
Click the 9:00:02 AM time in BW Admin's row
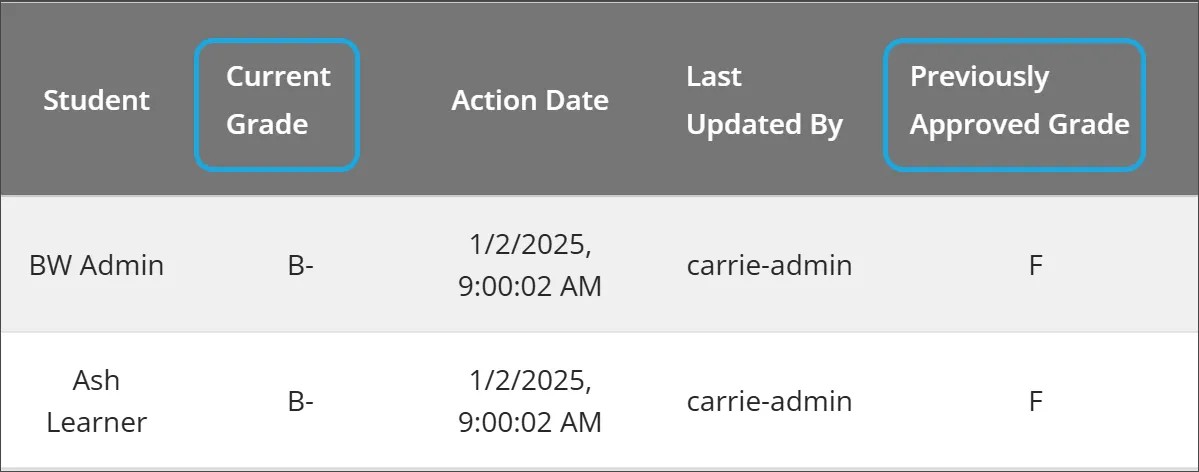530,287
